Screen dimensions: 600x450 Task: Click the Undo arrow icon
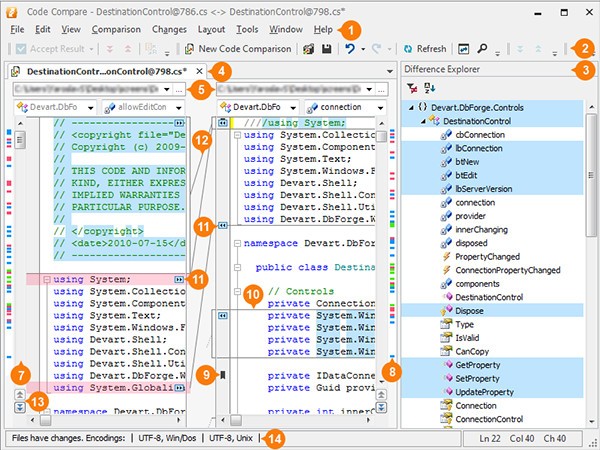[350, 48]
